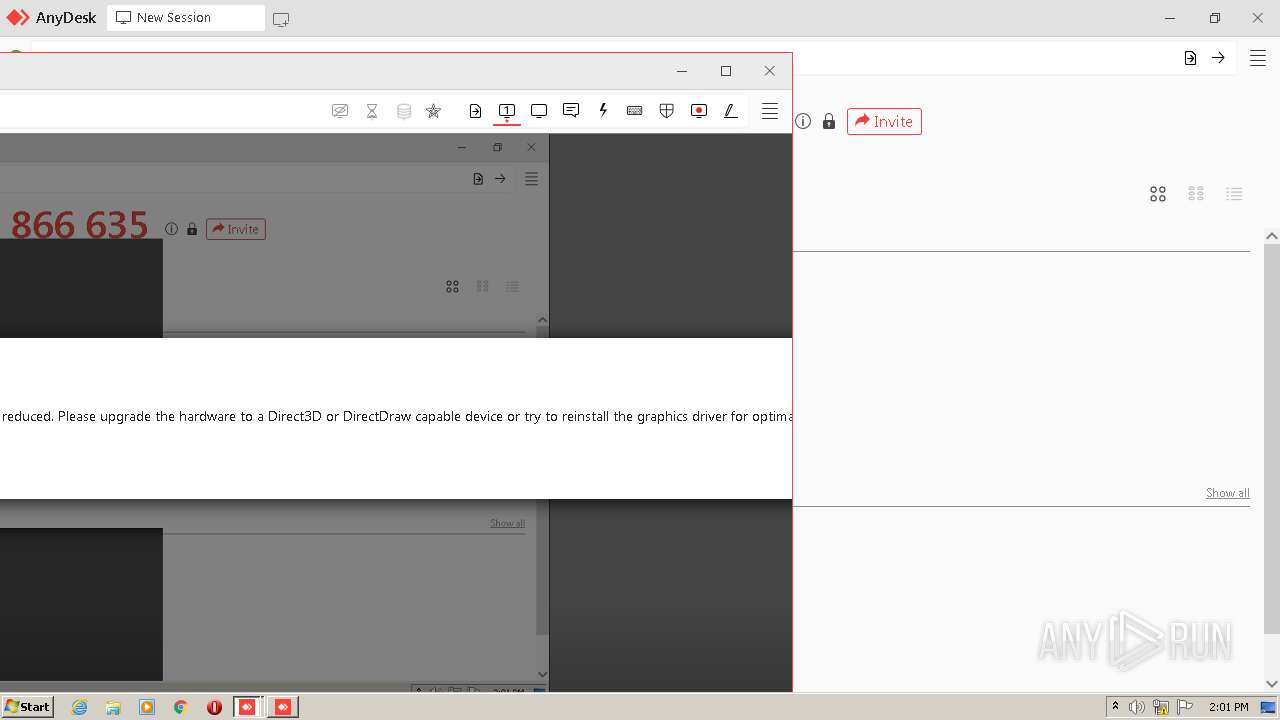The image size is (1280, 720).
Task: Click the 2:01 PM taskbar clock
Action: [1228, 707]
